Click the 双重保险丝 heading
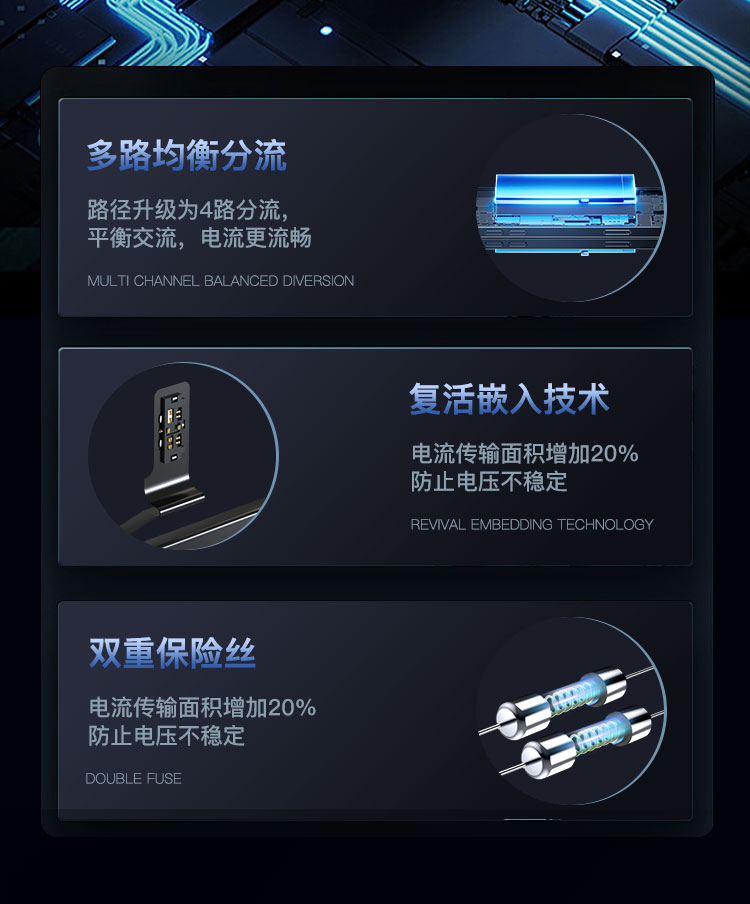Screen dimensions: 750x904 pyautogui.click(x=172, y=653)
